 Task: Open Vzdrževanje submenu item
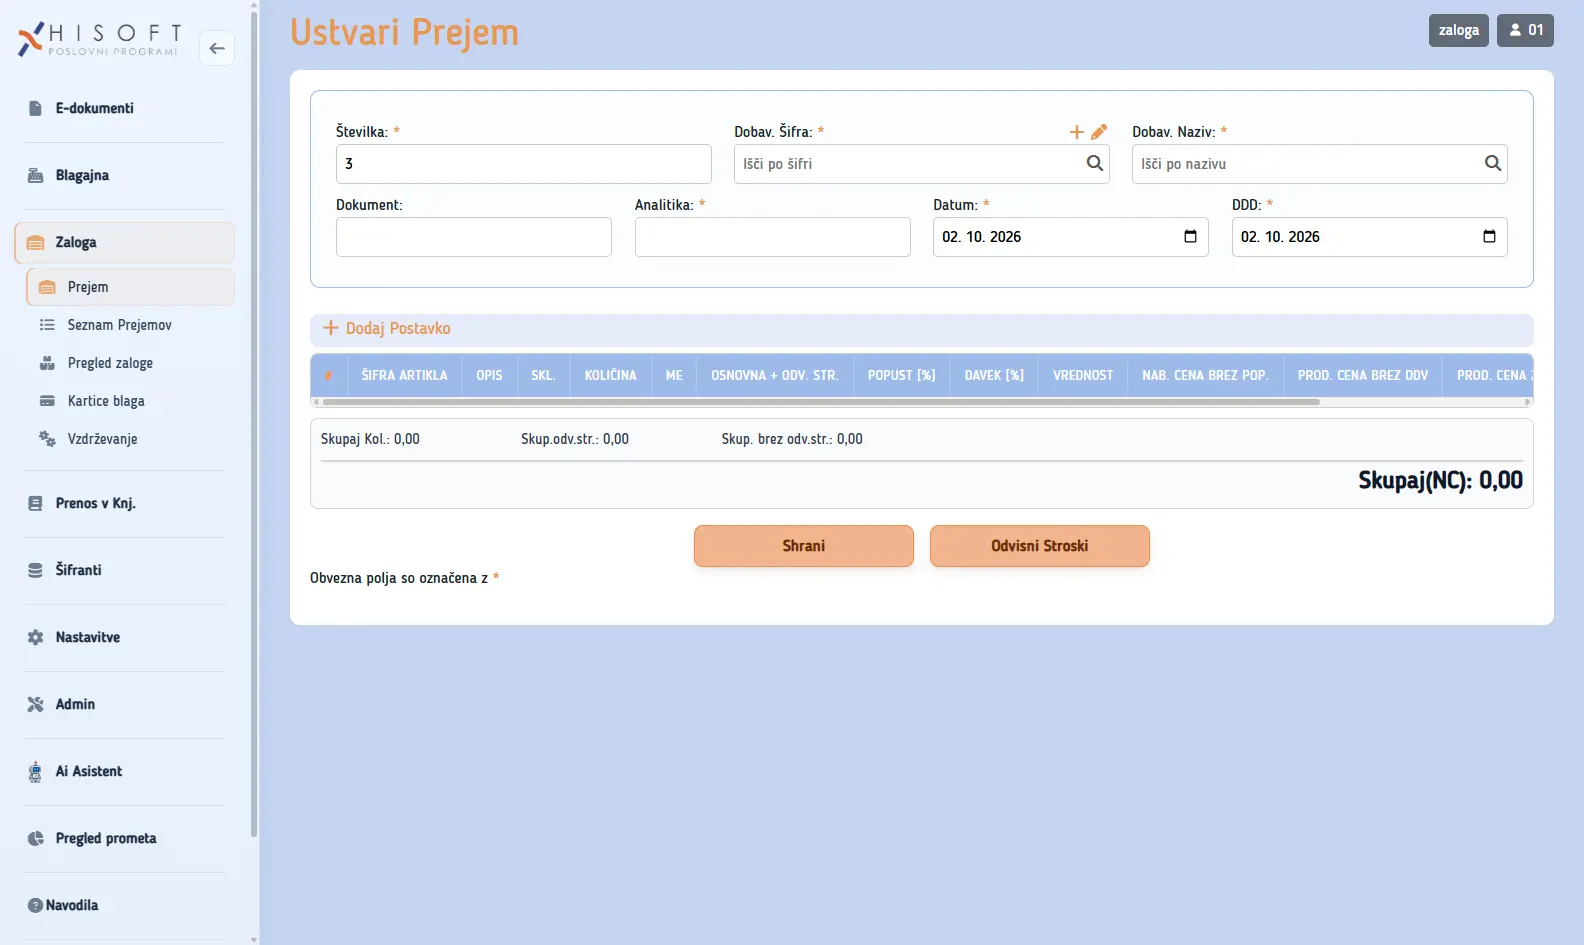pos(130,439)
